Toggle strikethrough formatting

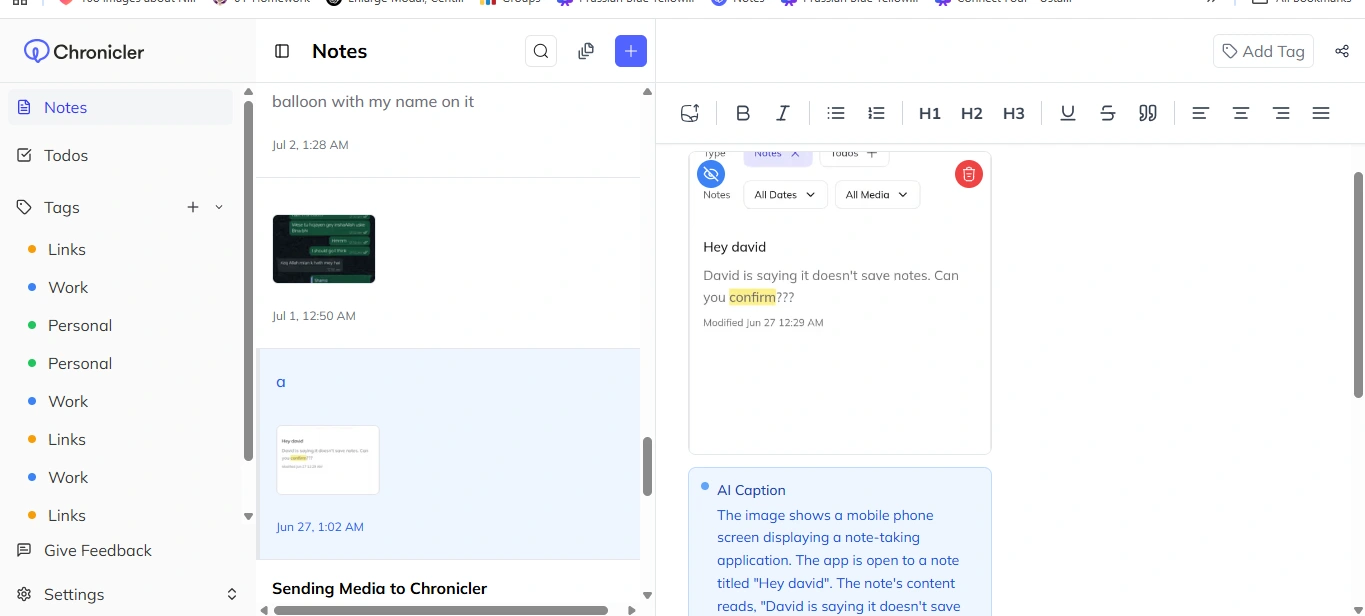pyautogui.click(x=1108, y=113)
